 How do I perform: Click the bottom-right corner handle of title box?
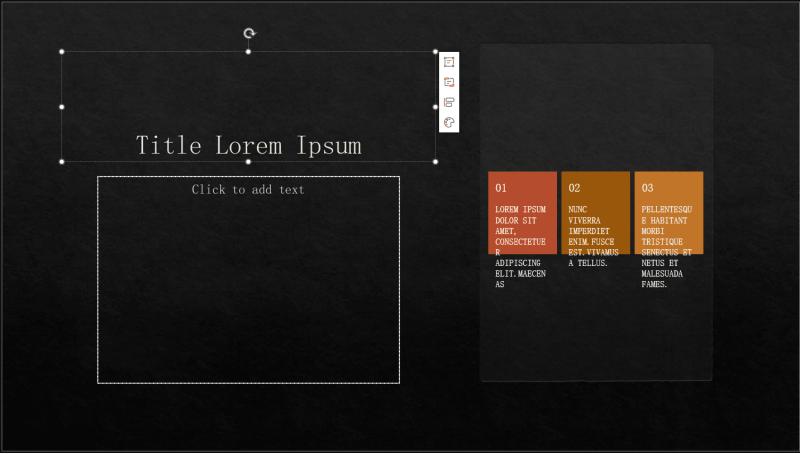435,162
